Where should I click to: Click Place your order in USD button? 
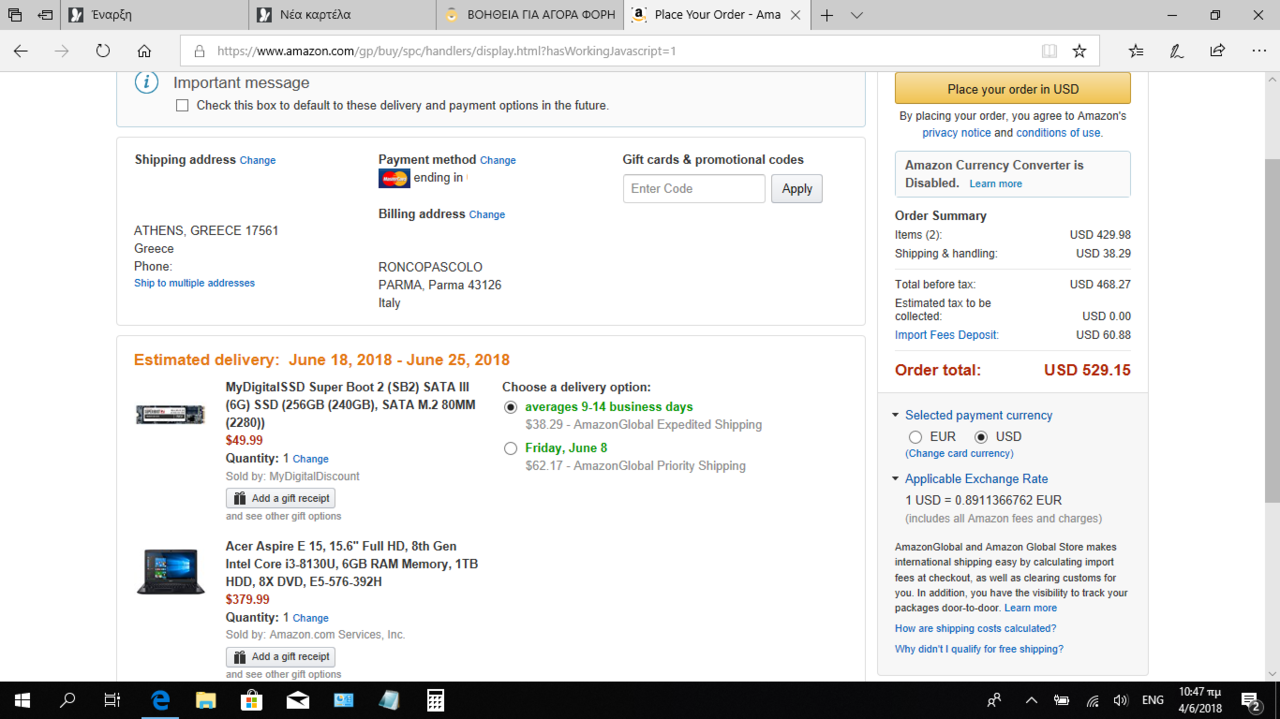click(1013, 89)
